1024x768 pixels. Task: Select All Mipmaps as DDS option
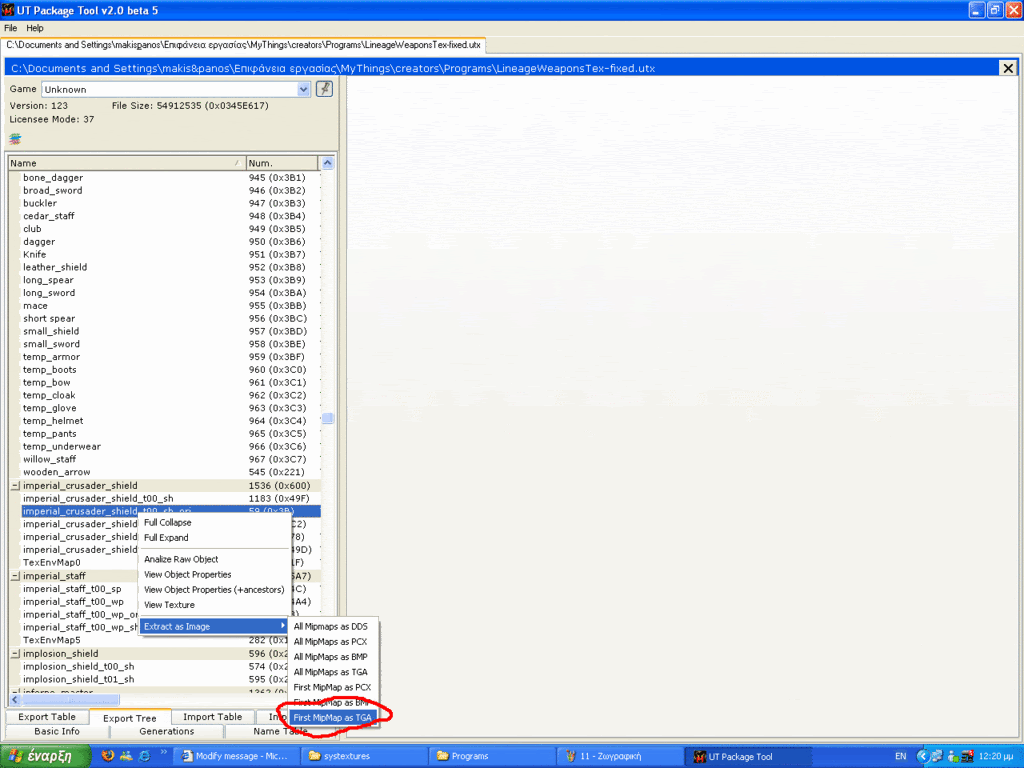(330, 626)
